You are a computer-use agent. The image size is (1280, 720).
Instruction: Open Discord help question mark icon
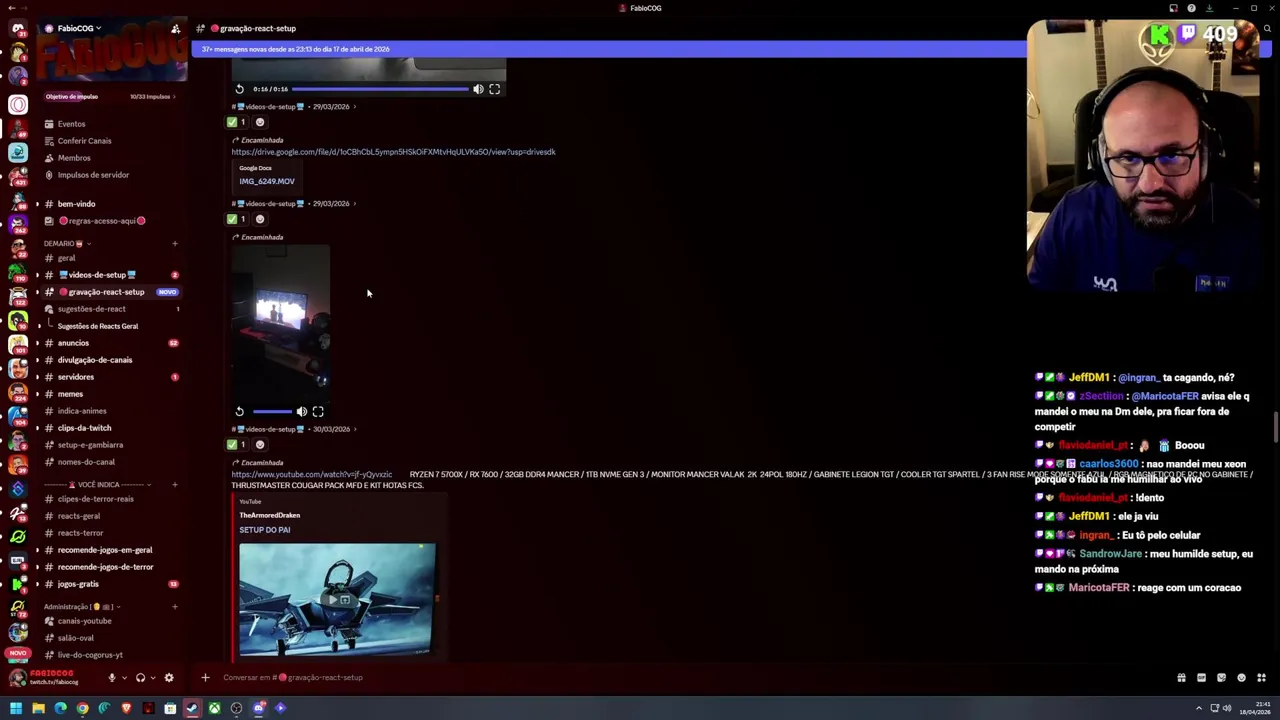(x=1191, y=8)
